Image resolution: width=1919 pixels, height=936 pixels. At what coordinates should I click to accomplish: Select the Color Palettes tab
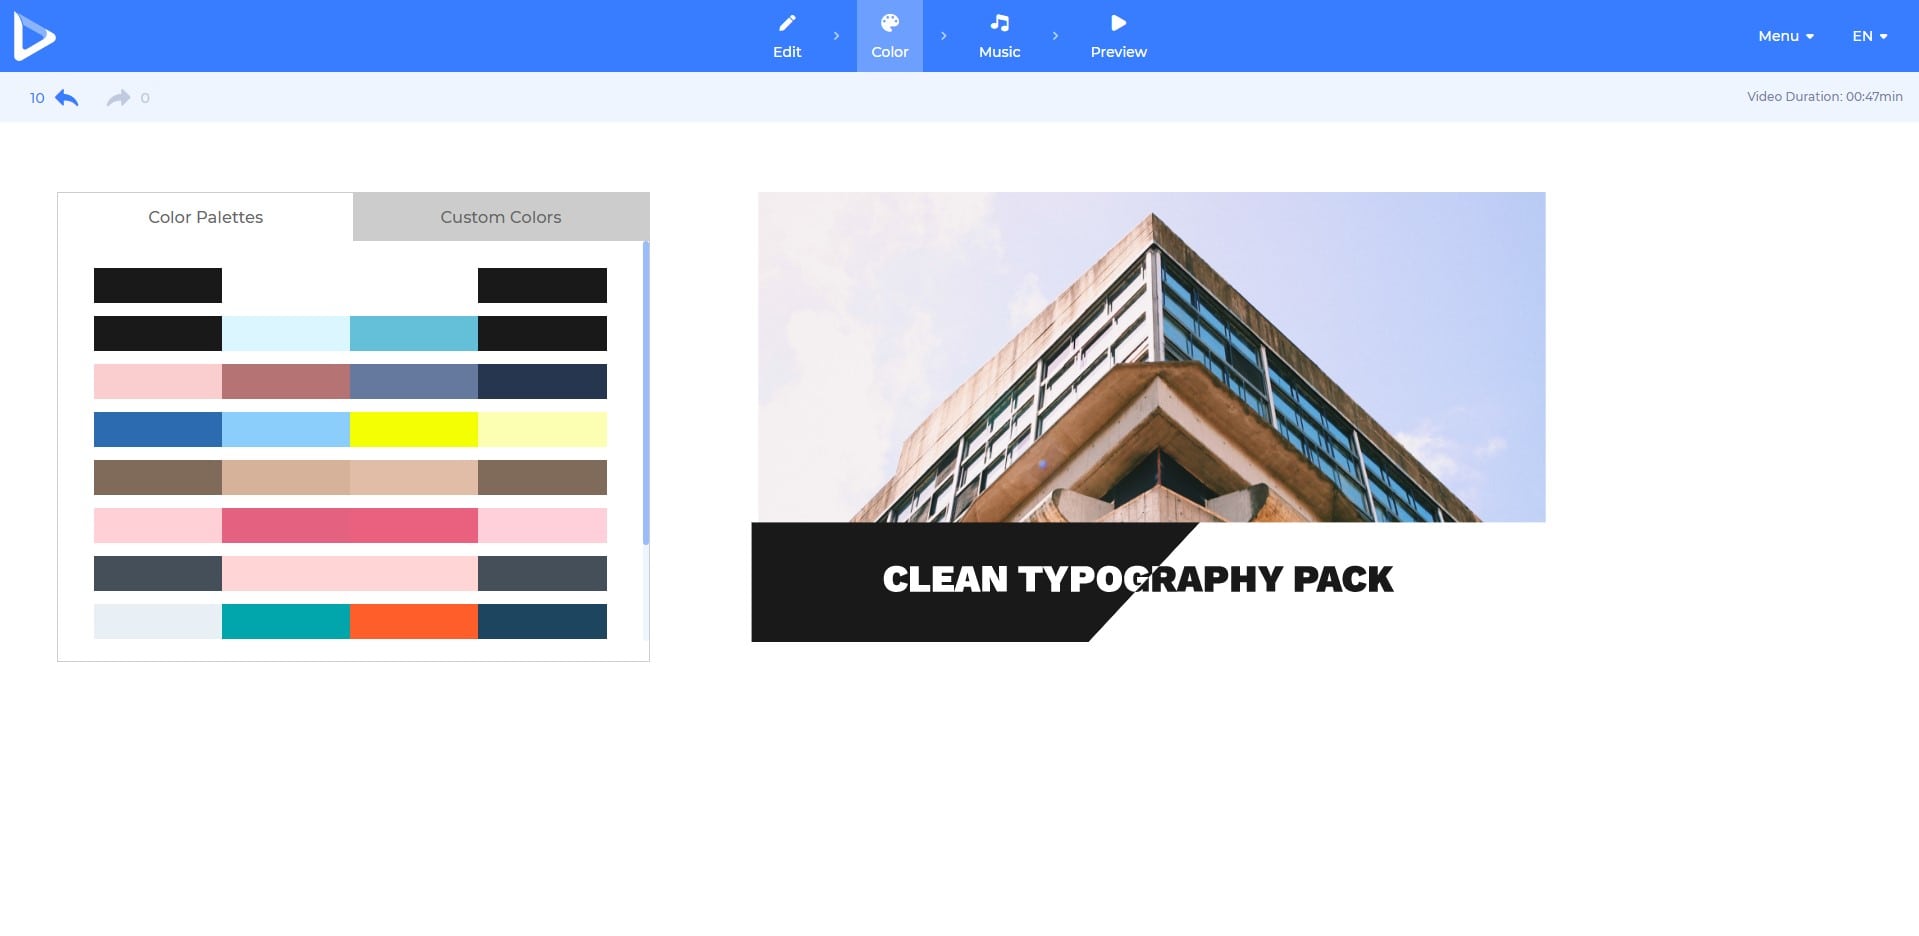[206, 217]
